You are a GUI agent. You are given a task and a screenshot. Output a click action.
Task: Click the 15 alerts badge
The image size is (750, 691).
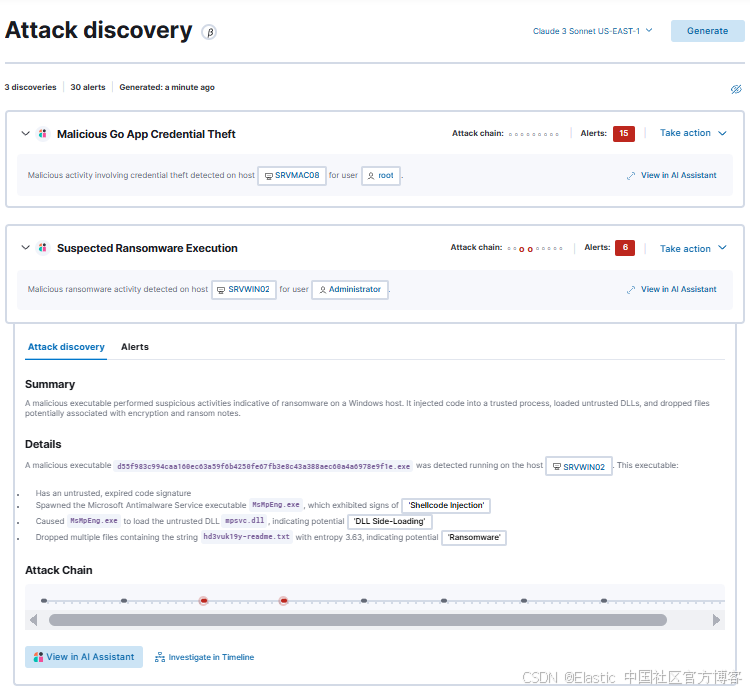pos(624,133)
